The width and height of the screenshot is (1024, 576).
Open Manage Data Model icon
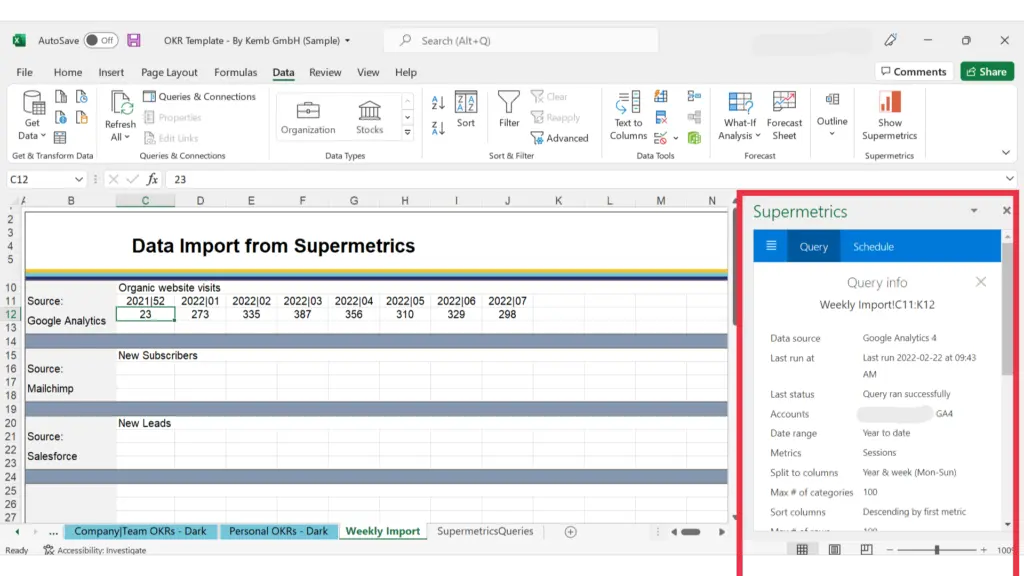point(694,138)
